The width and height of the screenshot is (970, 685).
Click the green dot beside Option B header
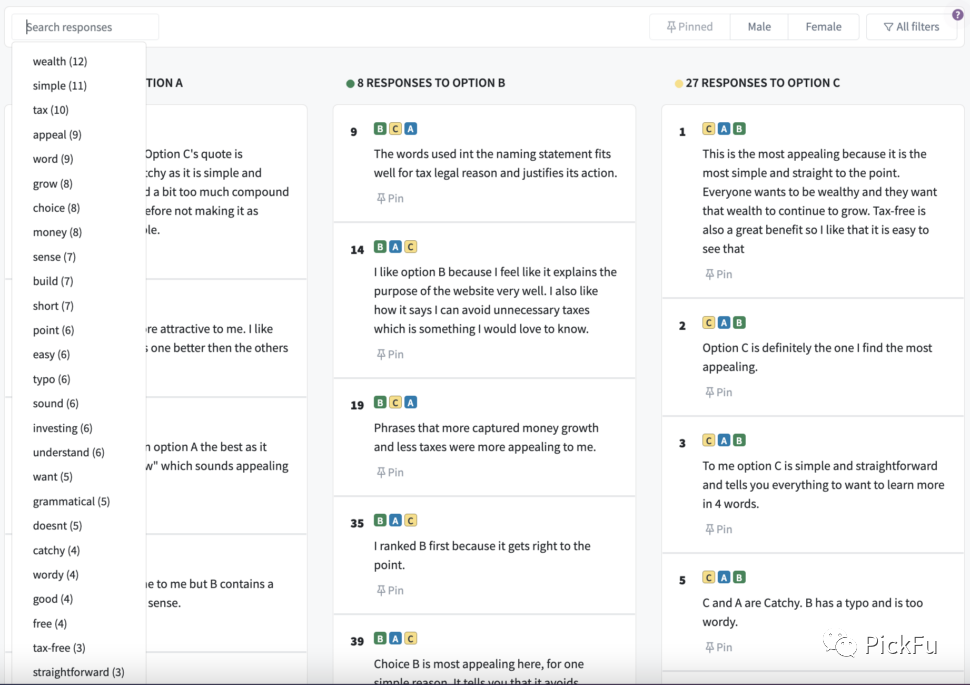point(350,83)
